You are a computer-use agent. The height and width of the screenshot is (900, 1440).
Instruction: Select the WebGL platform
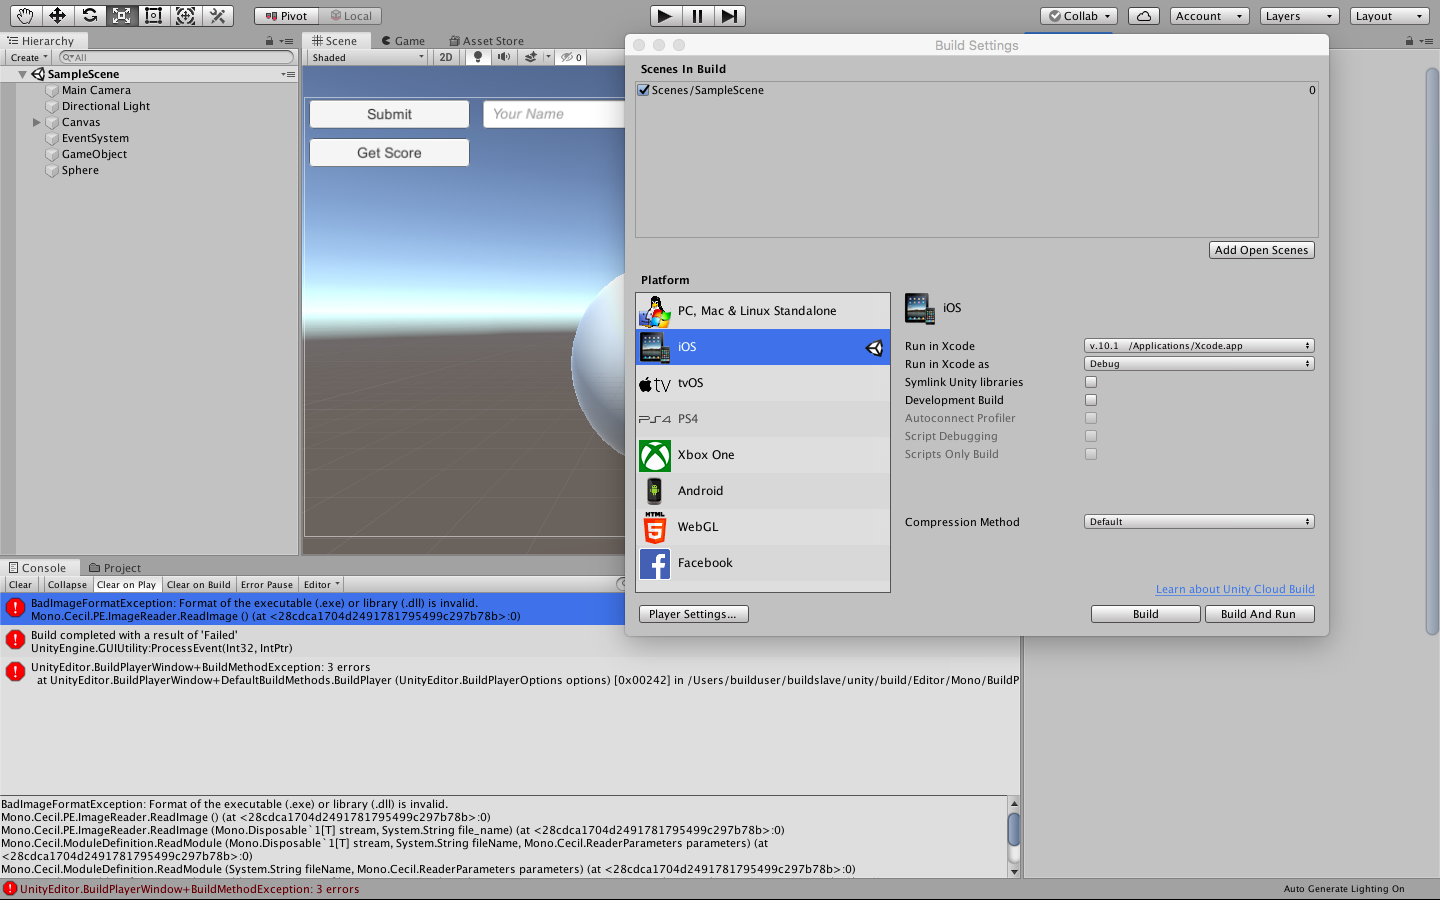pyautogui.click(x=763, y=527)
